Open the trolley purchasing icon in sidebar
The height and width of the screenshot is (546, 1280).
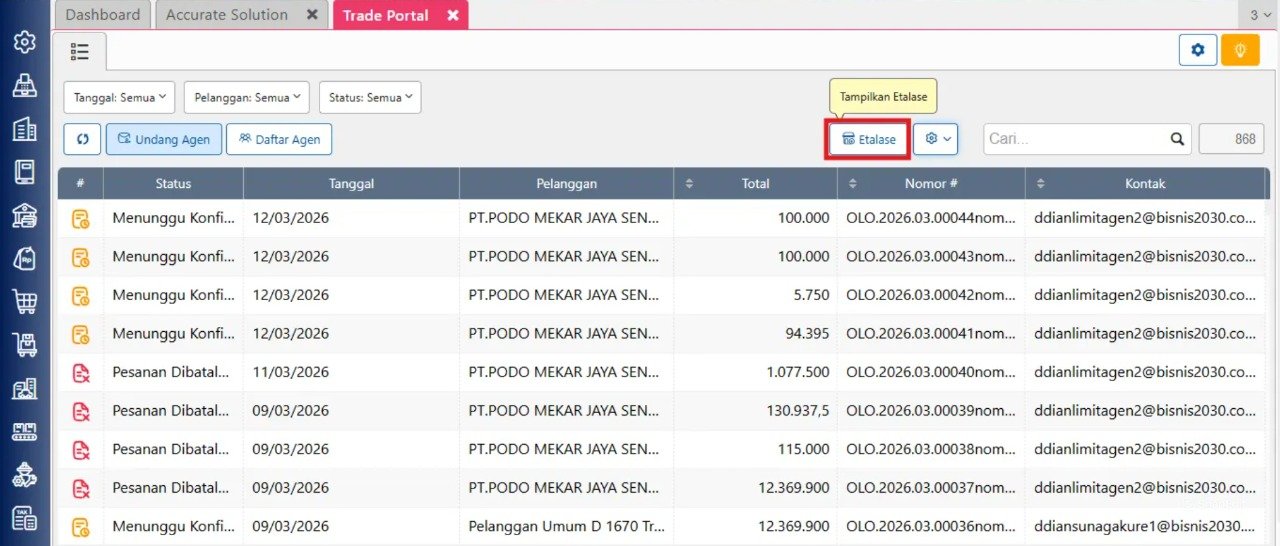tap(24, 345)
